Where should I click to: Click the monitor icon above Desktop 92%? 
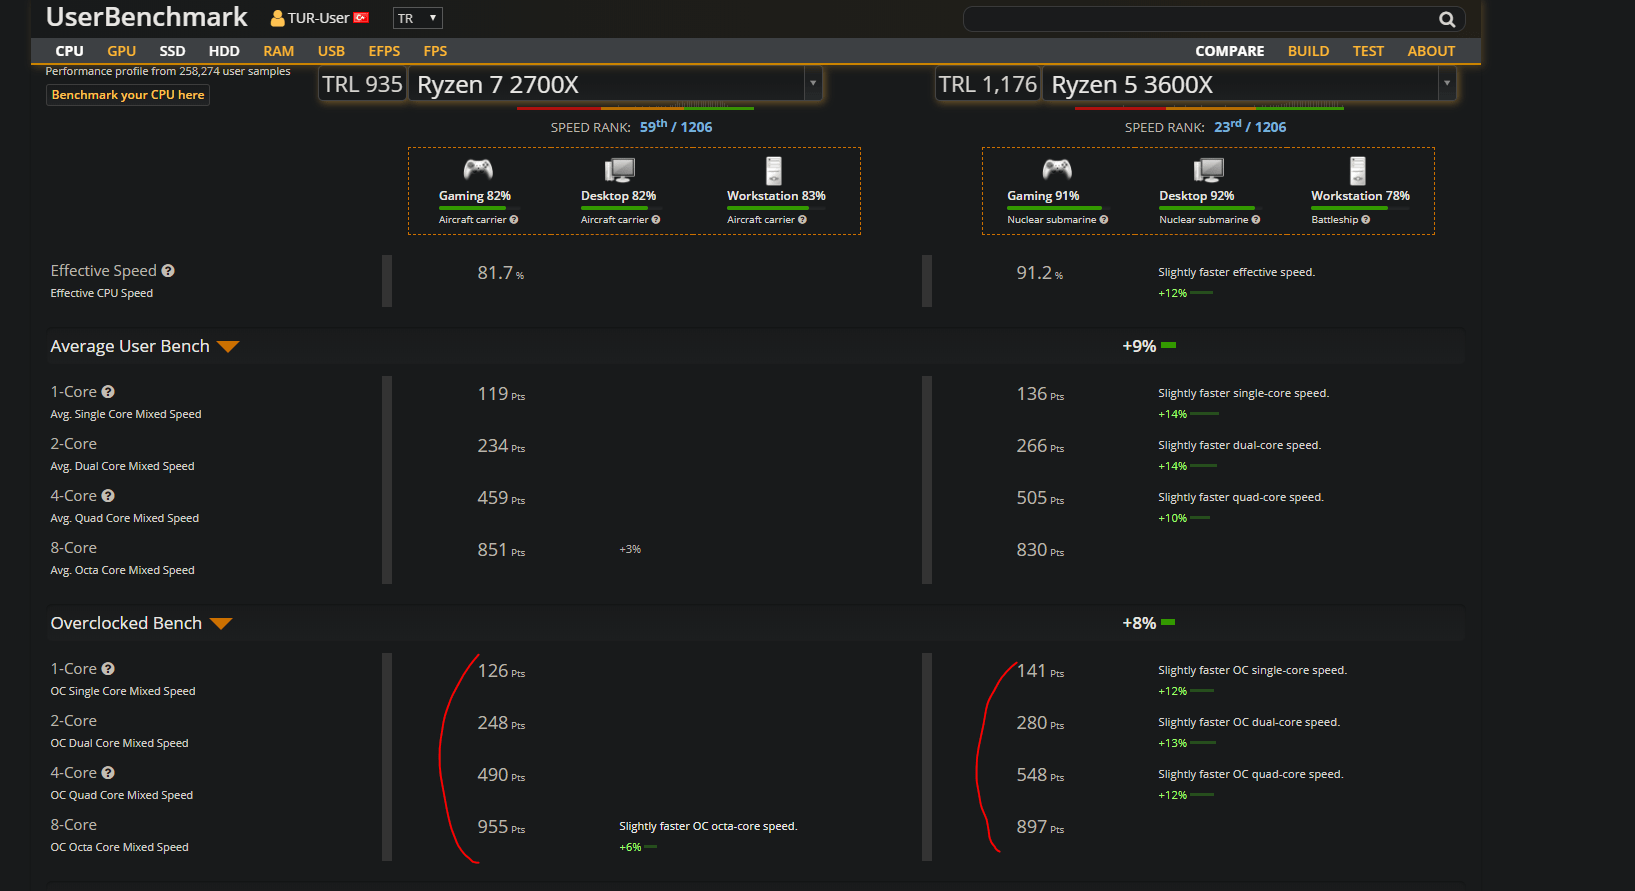[x=1208, y=170]
